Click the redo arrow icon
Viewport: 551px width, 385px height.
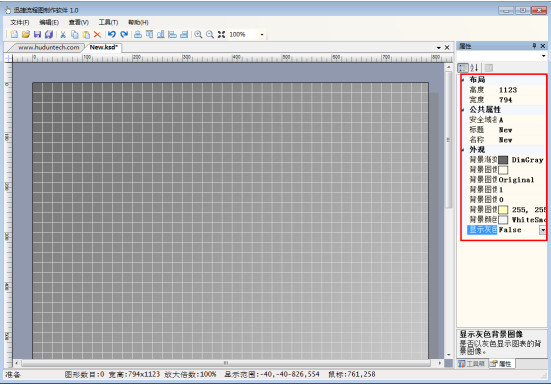[124, 34]
